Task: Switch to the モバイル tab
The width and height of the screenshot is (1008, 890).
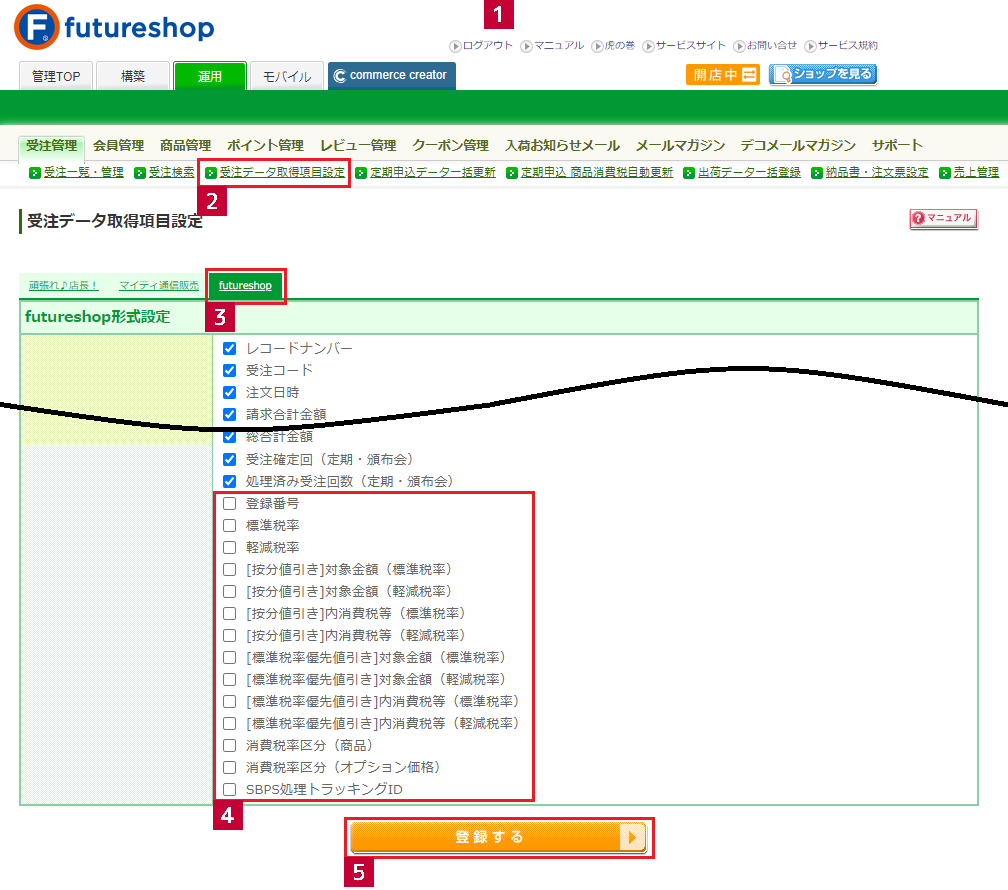Action: click(287, 76)
